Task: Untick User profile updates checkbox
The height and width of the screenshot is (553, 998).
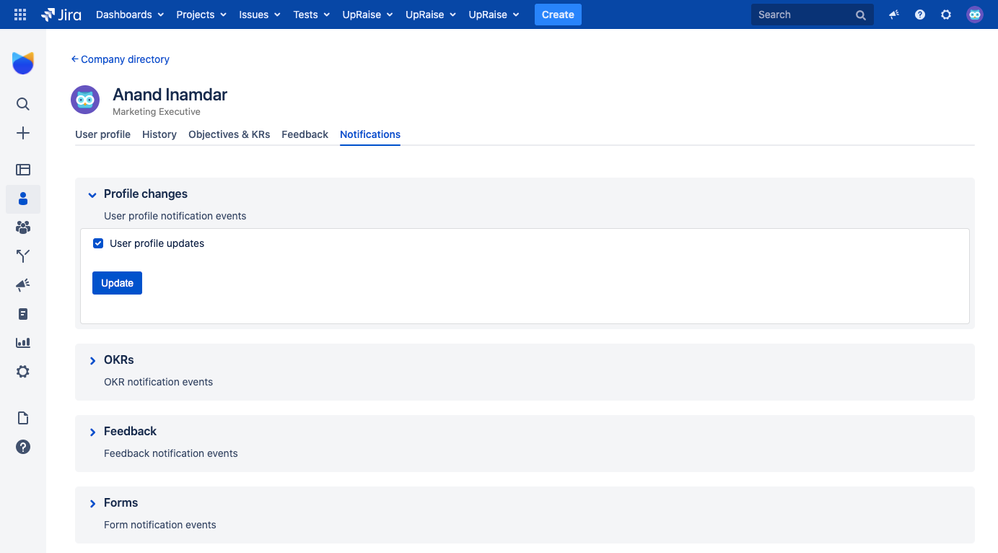Action: click(98, 243)
